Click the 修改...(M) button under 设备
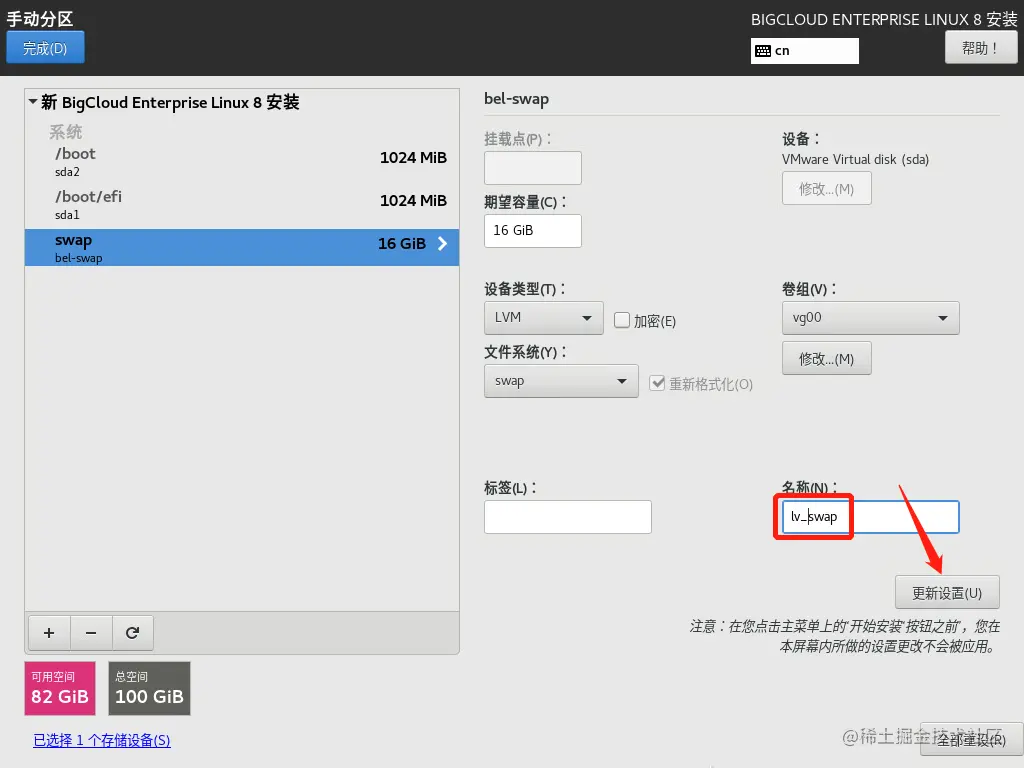The height and width of the screenshot is (768, 1024). point(827,189)
